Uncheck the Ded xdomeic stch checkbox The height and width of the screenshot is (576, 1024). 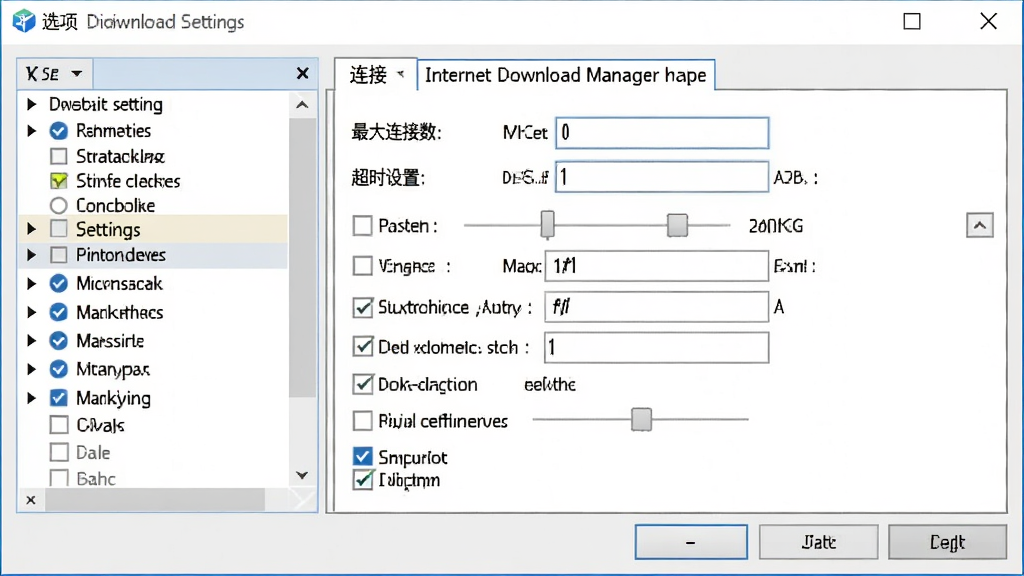[x=362, y=347]
